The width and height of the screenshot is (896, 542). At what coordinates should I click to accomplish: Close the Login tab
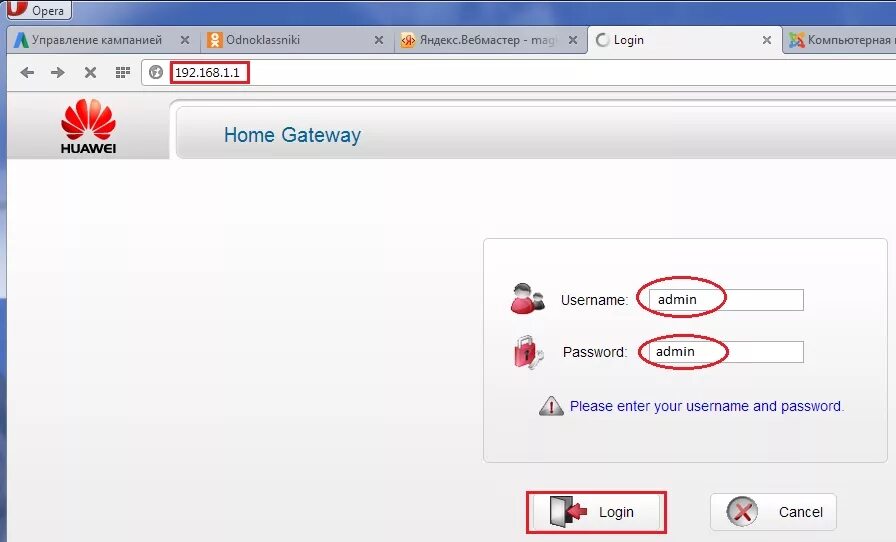[767, 40]
